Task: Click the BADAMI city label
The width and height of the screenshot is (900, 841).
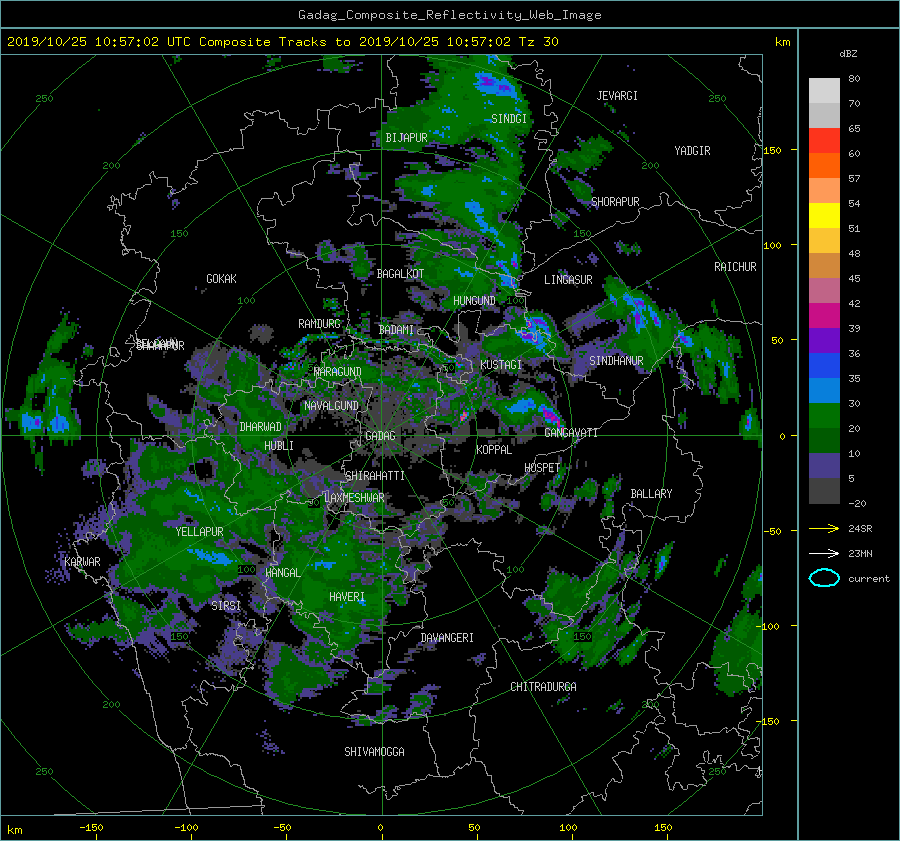Action: (x=396, y=330)
